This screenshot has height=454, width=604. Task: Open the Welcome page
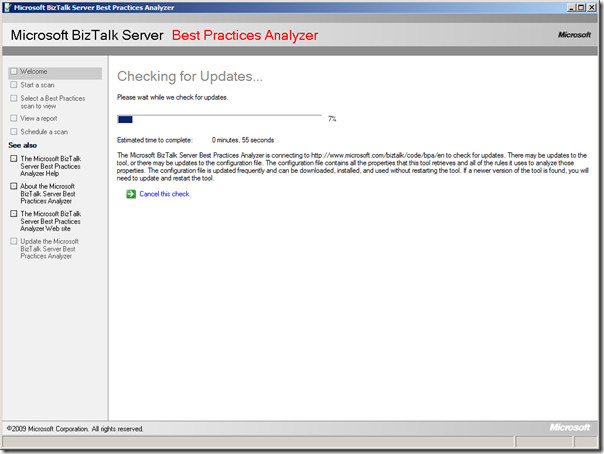click(x=34, y=72)
